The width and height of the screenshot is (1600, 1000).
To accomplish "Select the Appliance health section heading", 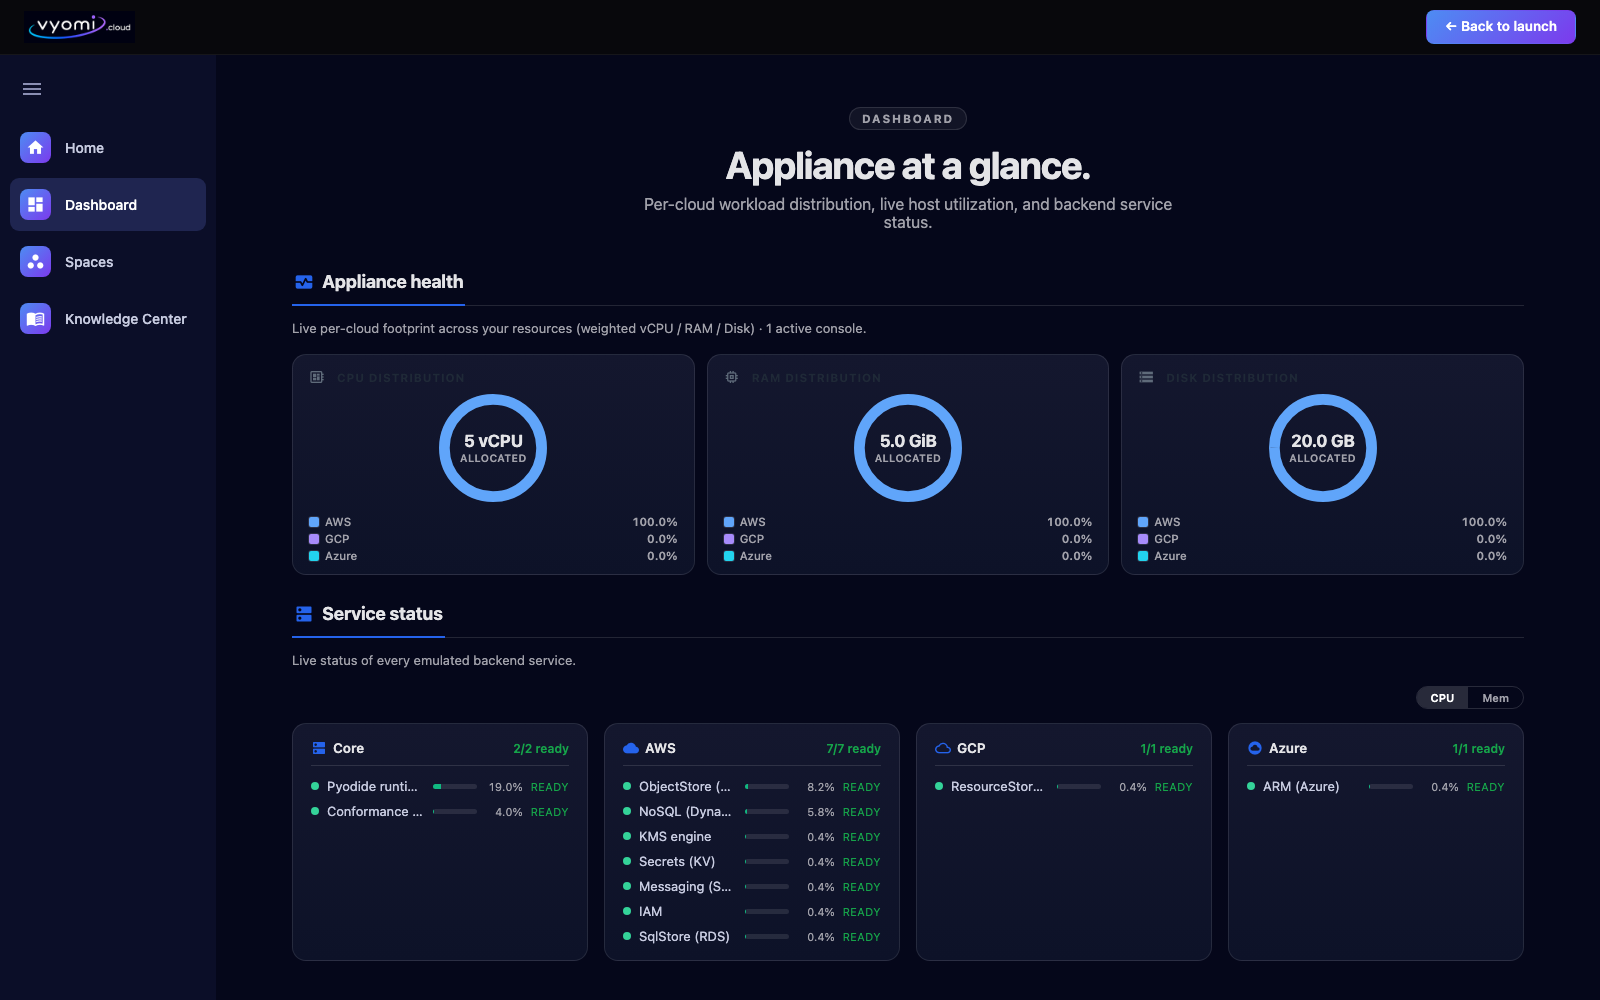I will coord(392,282).
